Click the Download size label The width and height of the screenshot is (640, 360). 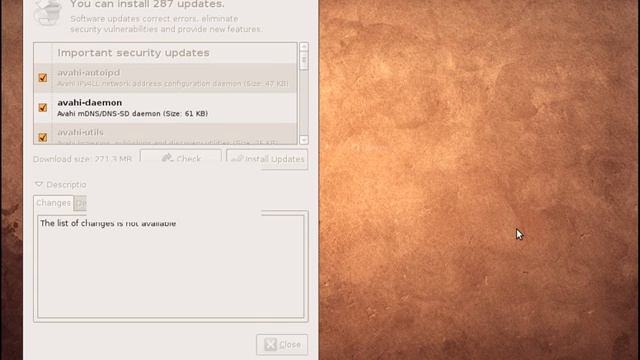tap(82, 159)
